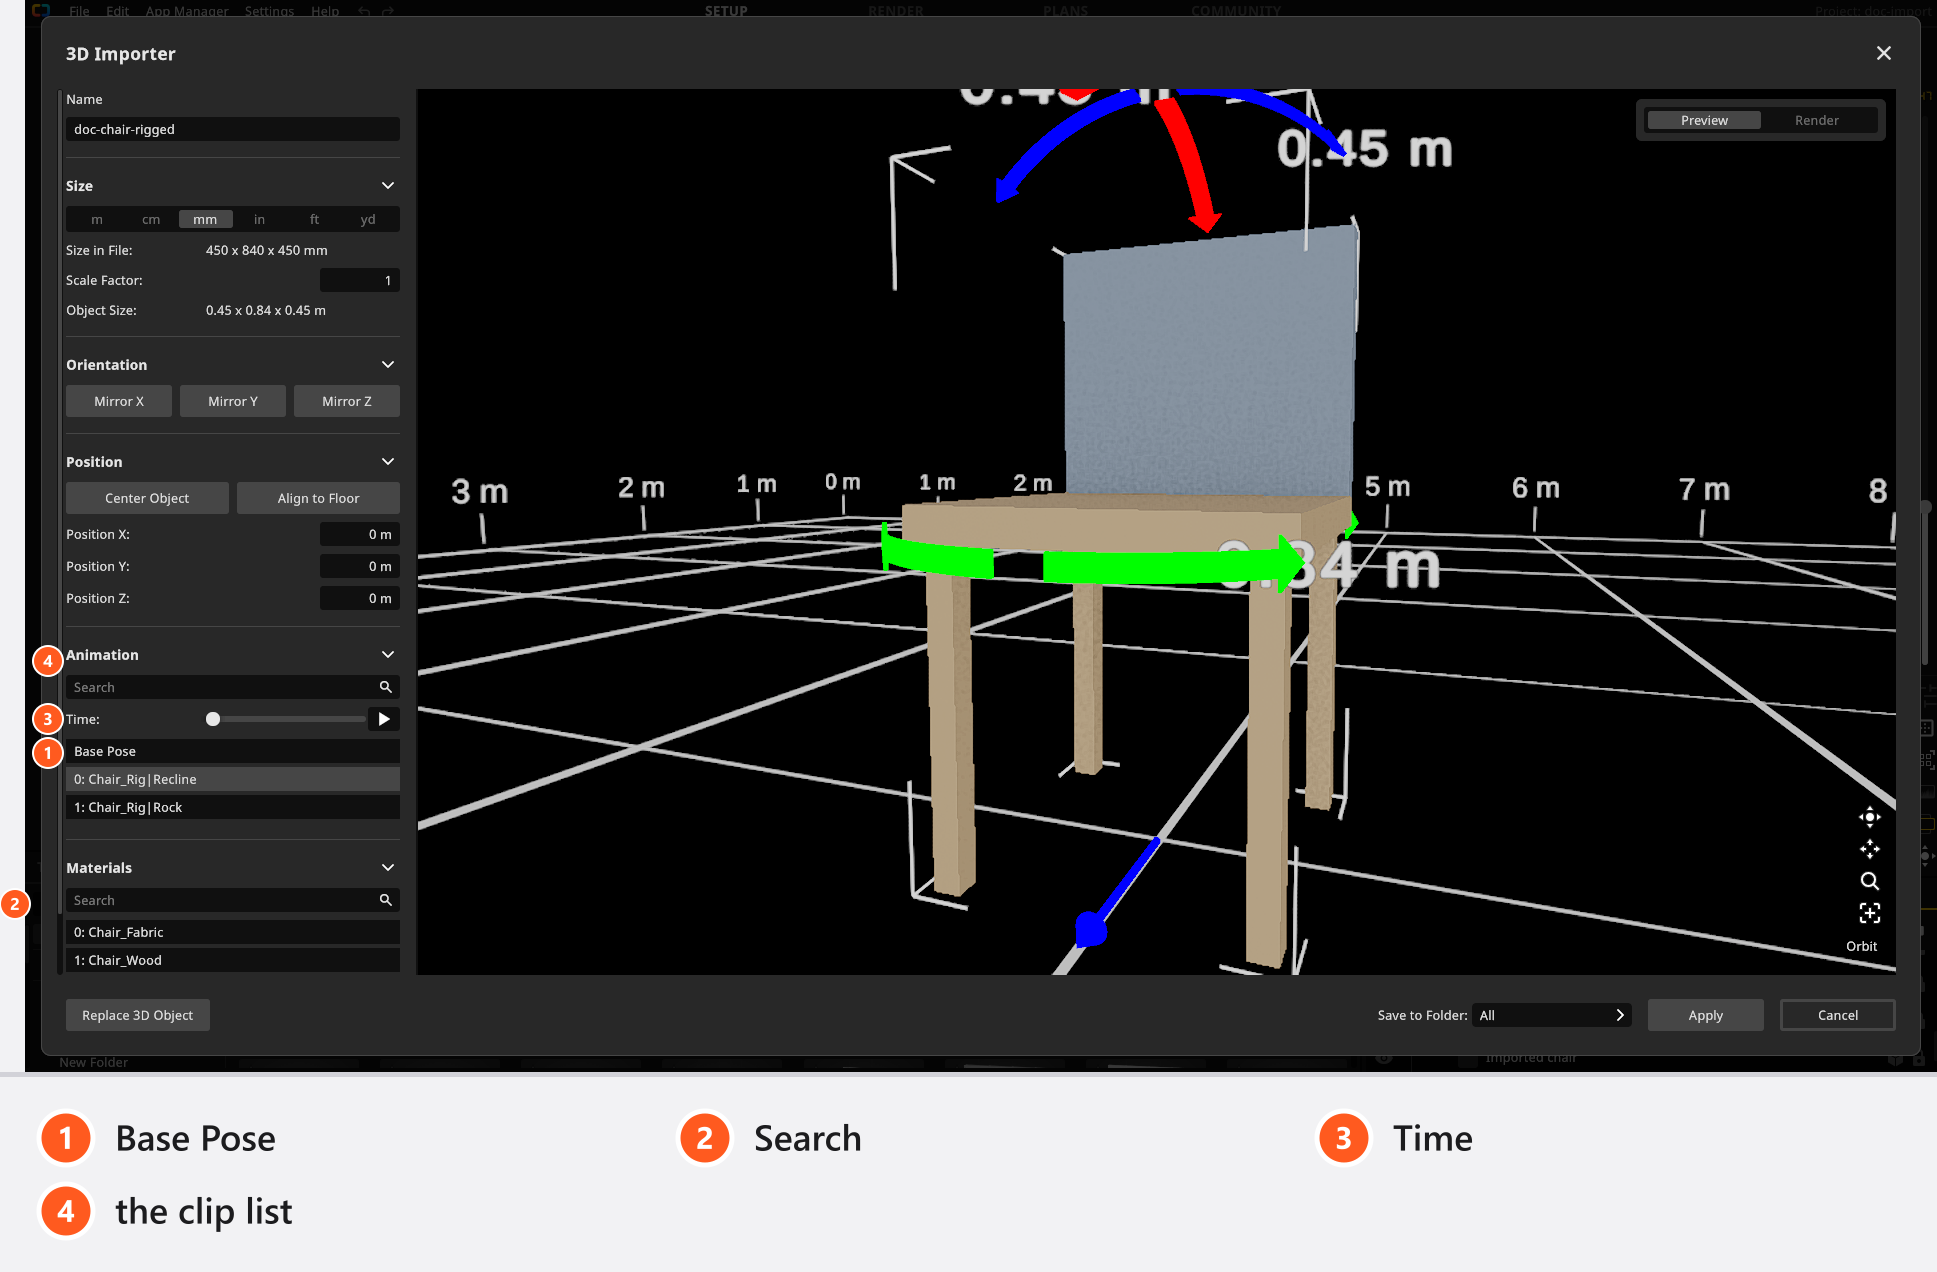
Task: Click the Mirror X button
Action: (119, 401)
